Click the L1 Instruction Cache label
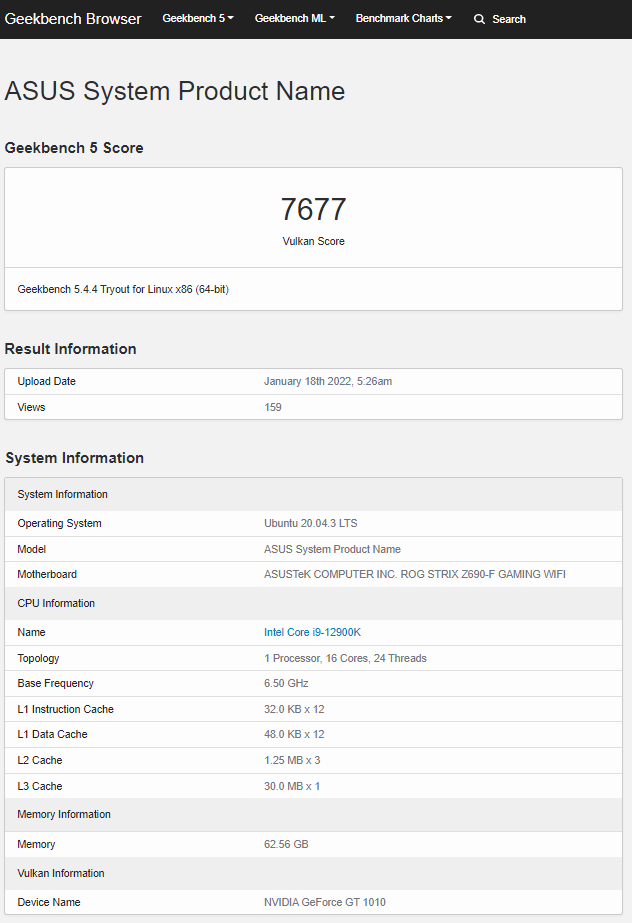Image resolution: width=632 pixels, height=923 pixels. (x=65, y=709)
